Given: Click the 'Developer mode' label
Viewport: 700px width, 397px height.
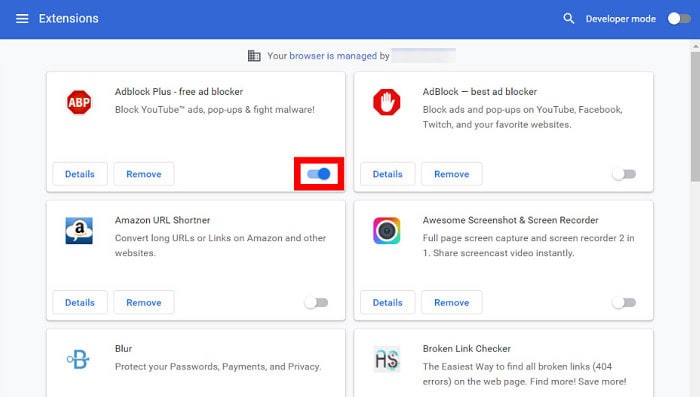Looking at the screenshot, I should coord(621,19).
